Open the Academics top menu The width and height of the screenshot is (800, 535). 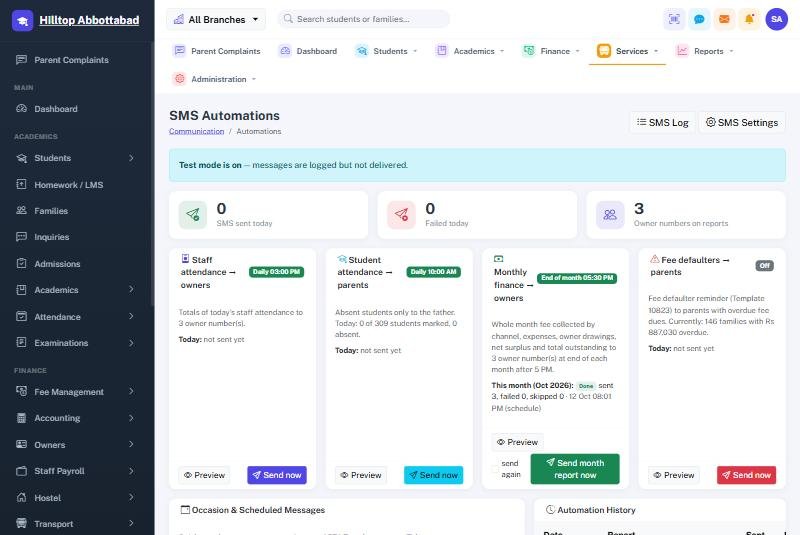[x=470, y=51]
